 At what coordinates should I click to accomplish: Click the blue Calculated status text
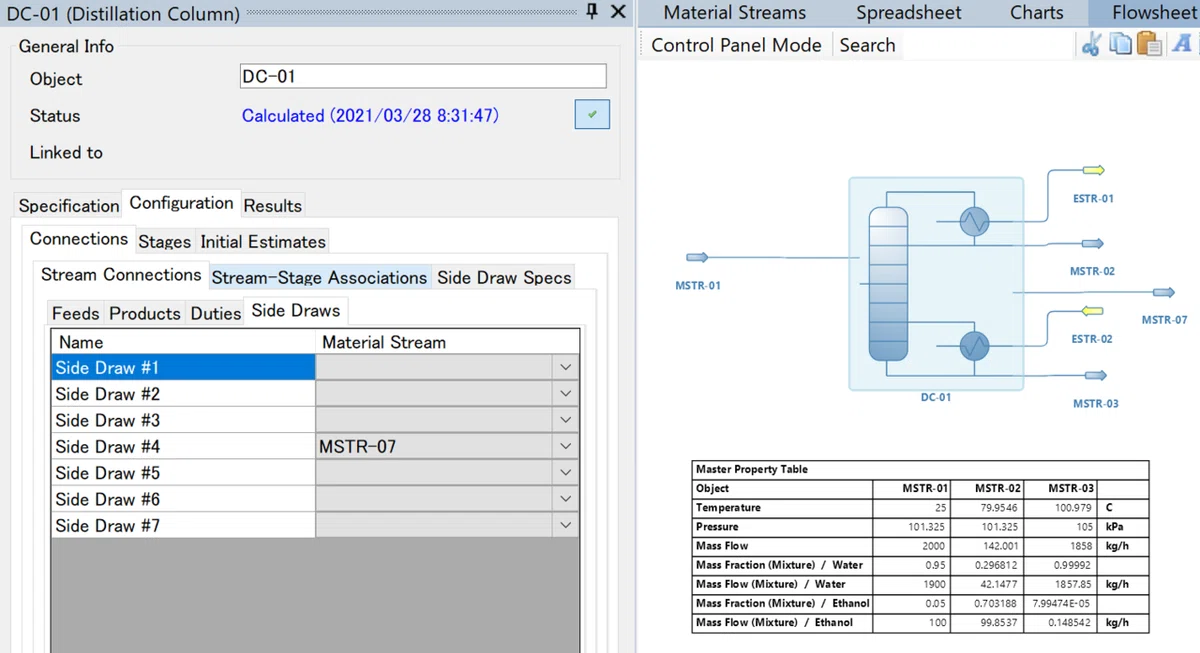pos(370,115)
